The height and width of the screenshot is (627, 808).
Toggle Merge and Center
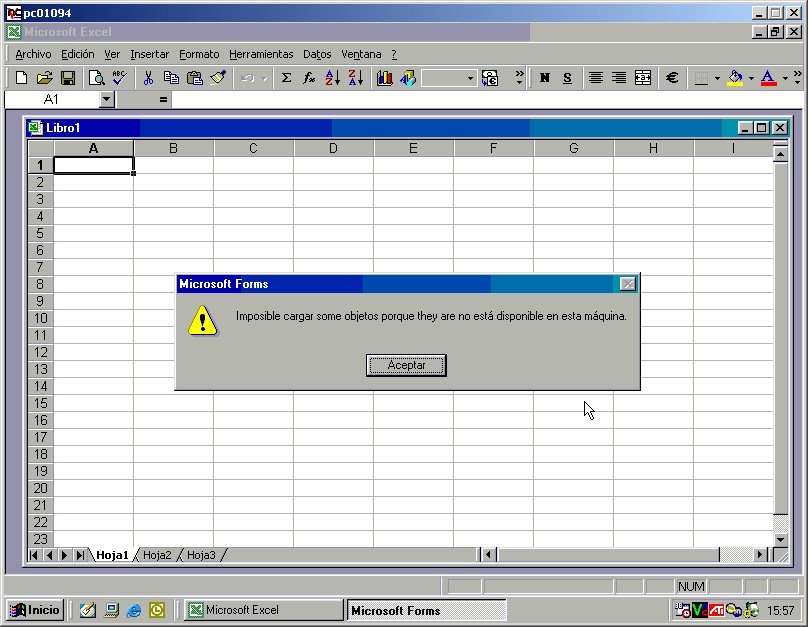(643, 78)
